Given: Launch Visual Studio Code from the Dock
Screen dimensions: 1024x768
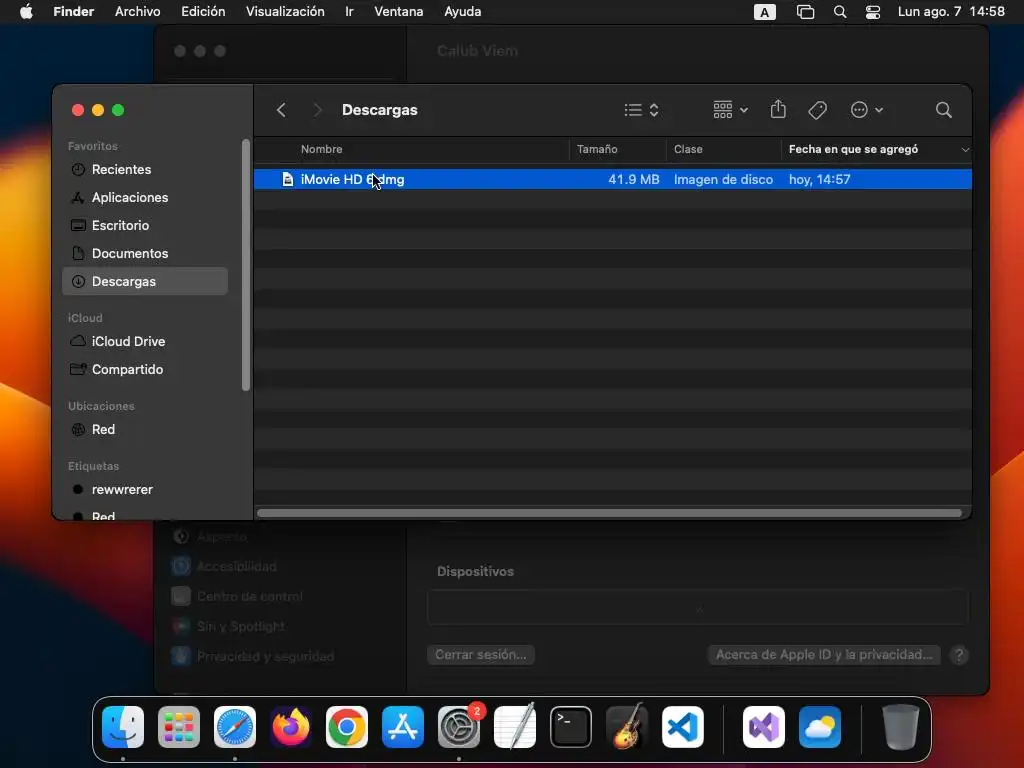Looking at the screenshot, I should 683,727.
